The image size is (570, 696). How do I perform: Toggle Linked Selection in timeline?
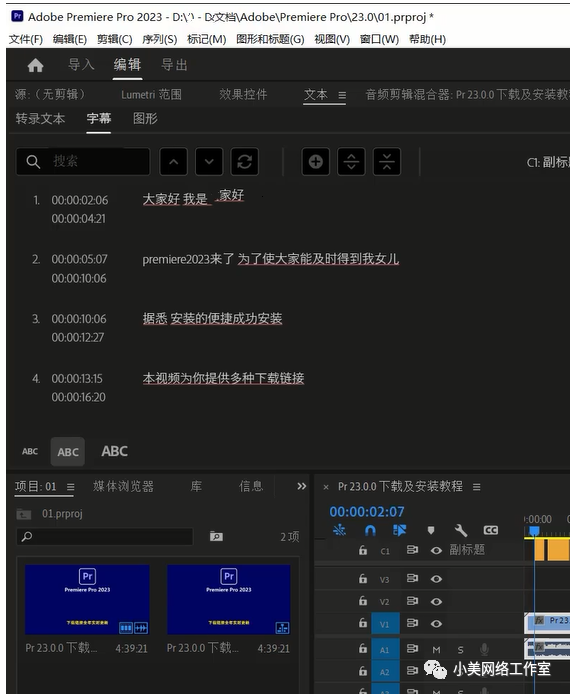pos(399,530)
